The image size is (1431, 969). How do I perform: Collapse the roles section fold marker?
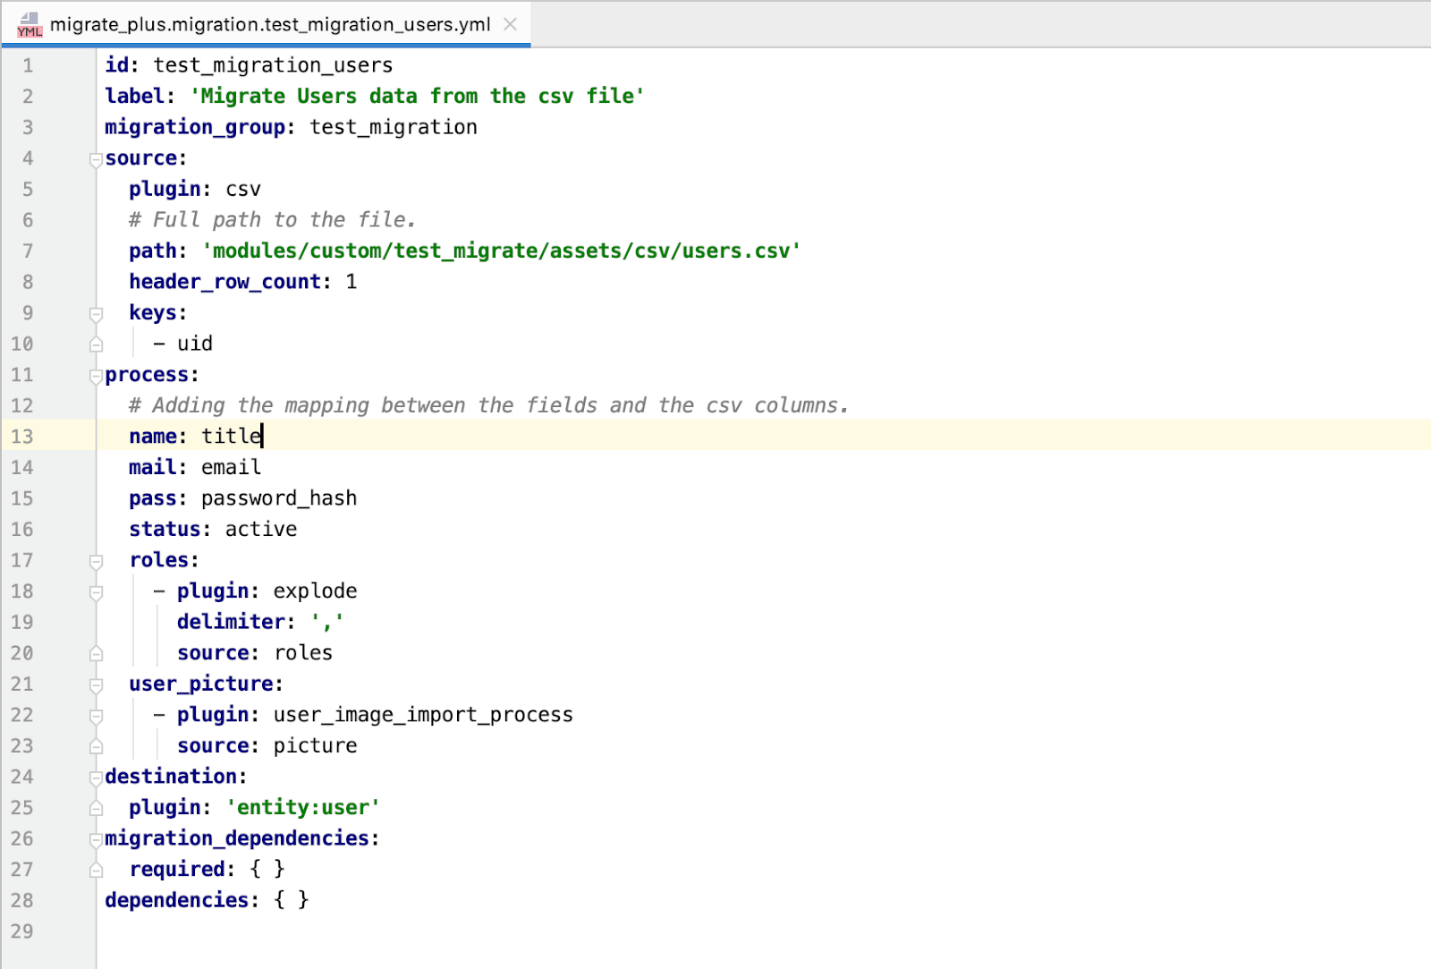pyautogui.click(x=96, y=561)
